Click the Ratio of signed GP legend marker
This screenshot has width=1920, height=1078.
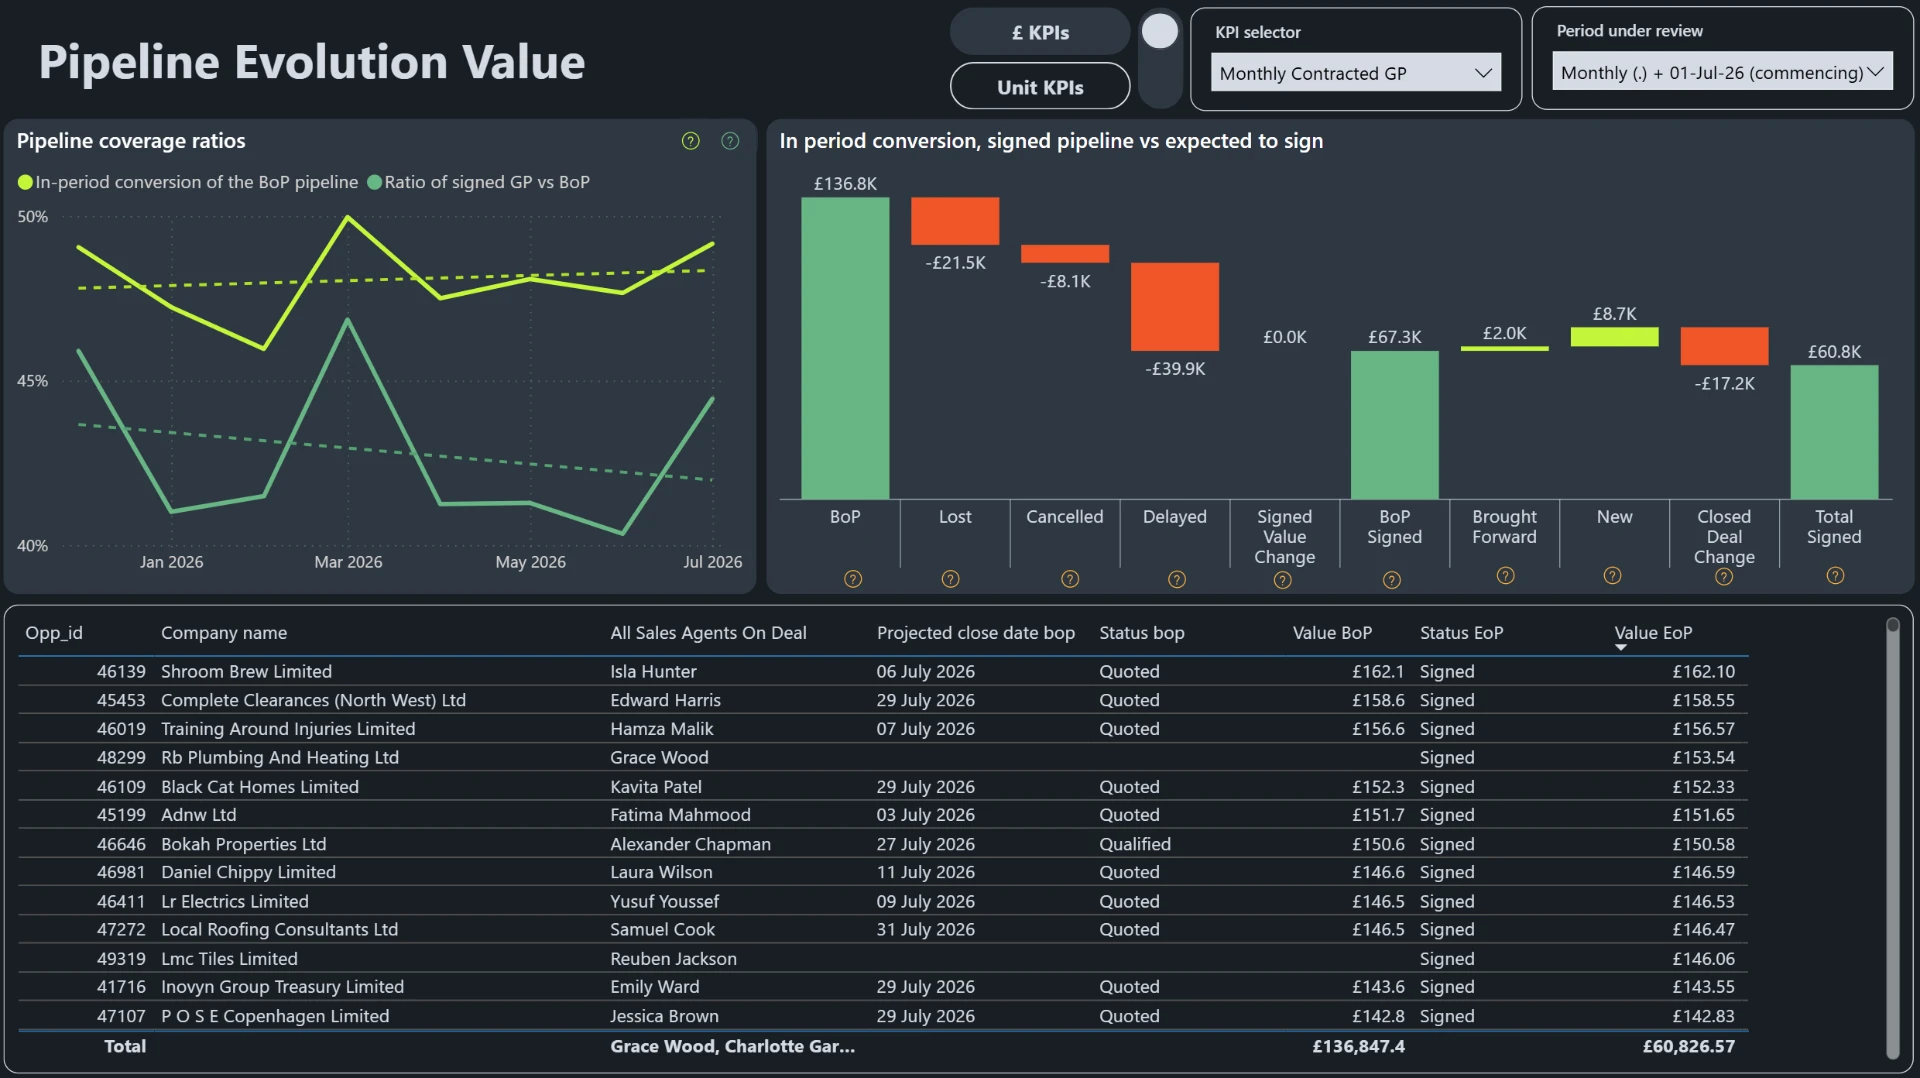coord(375,182)
